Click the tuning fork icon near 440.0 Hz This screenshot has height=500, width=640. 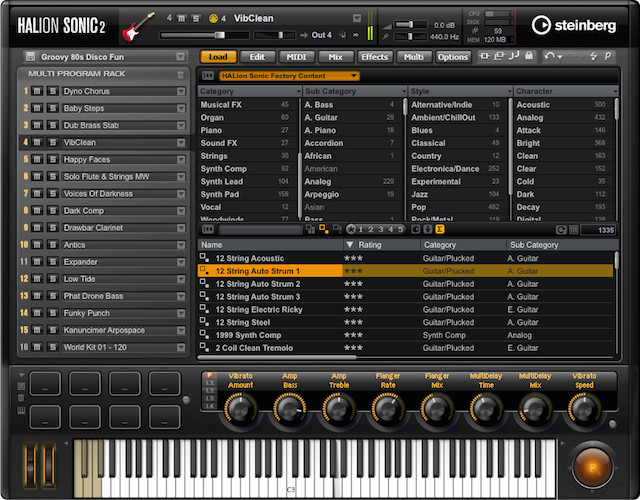pos(386,37)
